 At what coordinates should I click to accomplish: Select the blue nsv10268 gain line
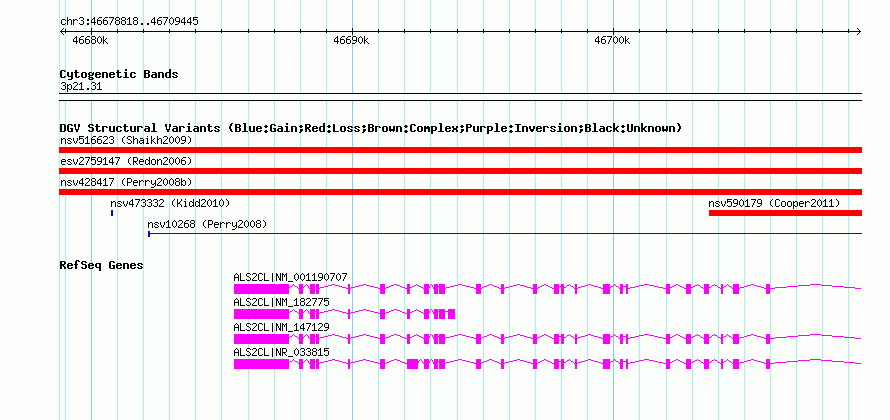click(505, 233)
